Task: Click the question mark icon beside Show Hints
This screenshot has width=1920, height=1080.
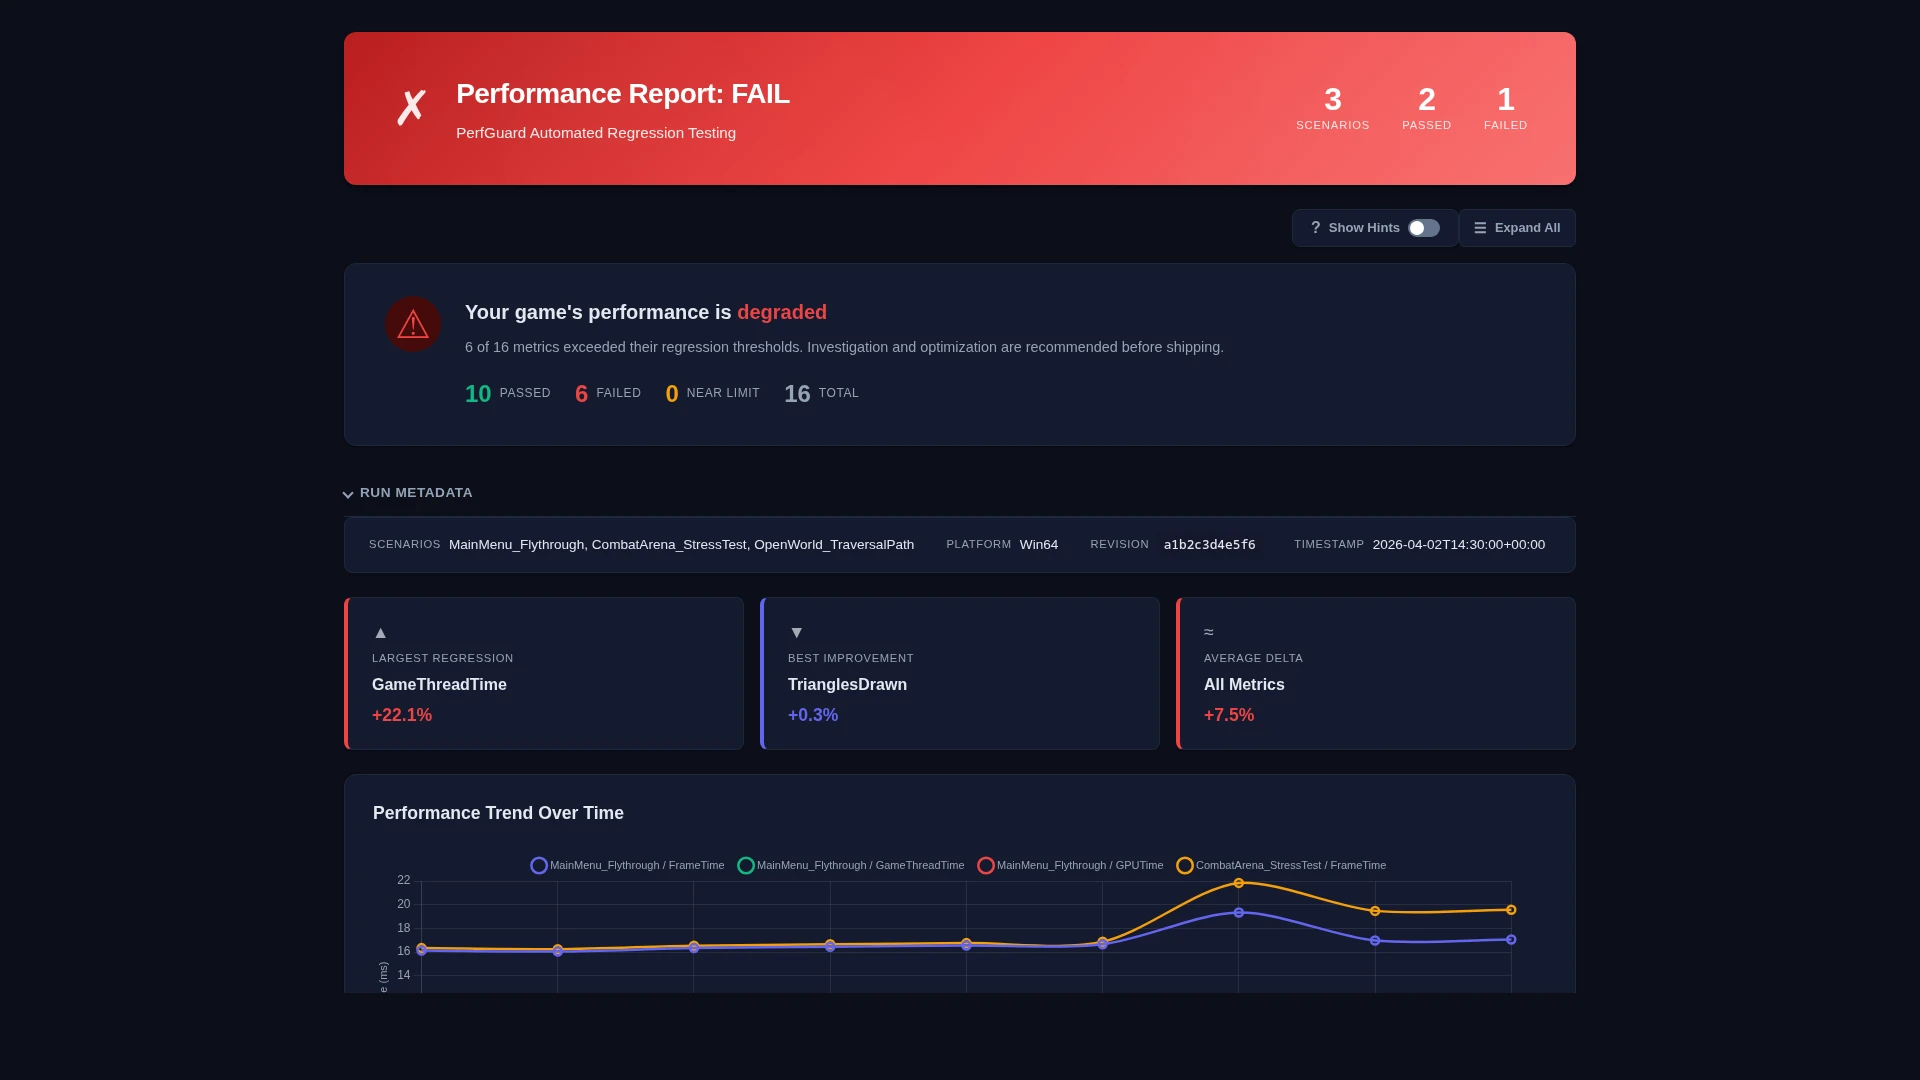Action: click(x=1315, y=227)
